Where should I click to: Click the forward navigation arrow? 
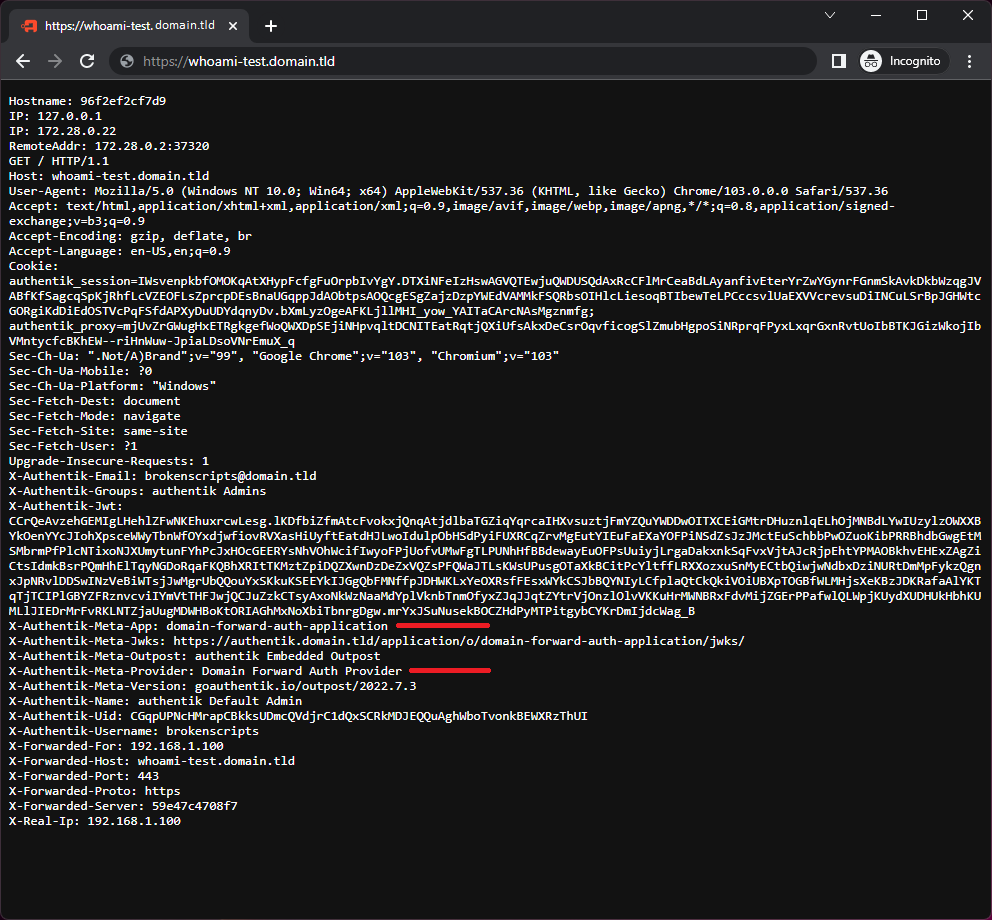(x=55, y=61)
